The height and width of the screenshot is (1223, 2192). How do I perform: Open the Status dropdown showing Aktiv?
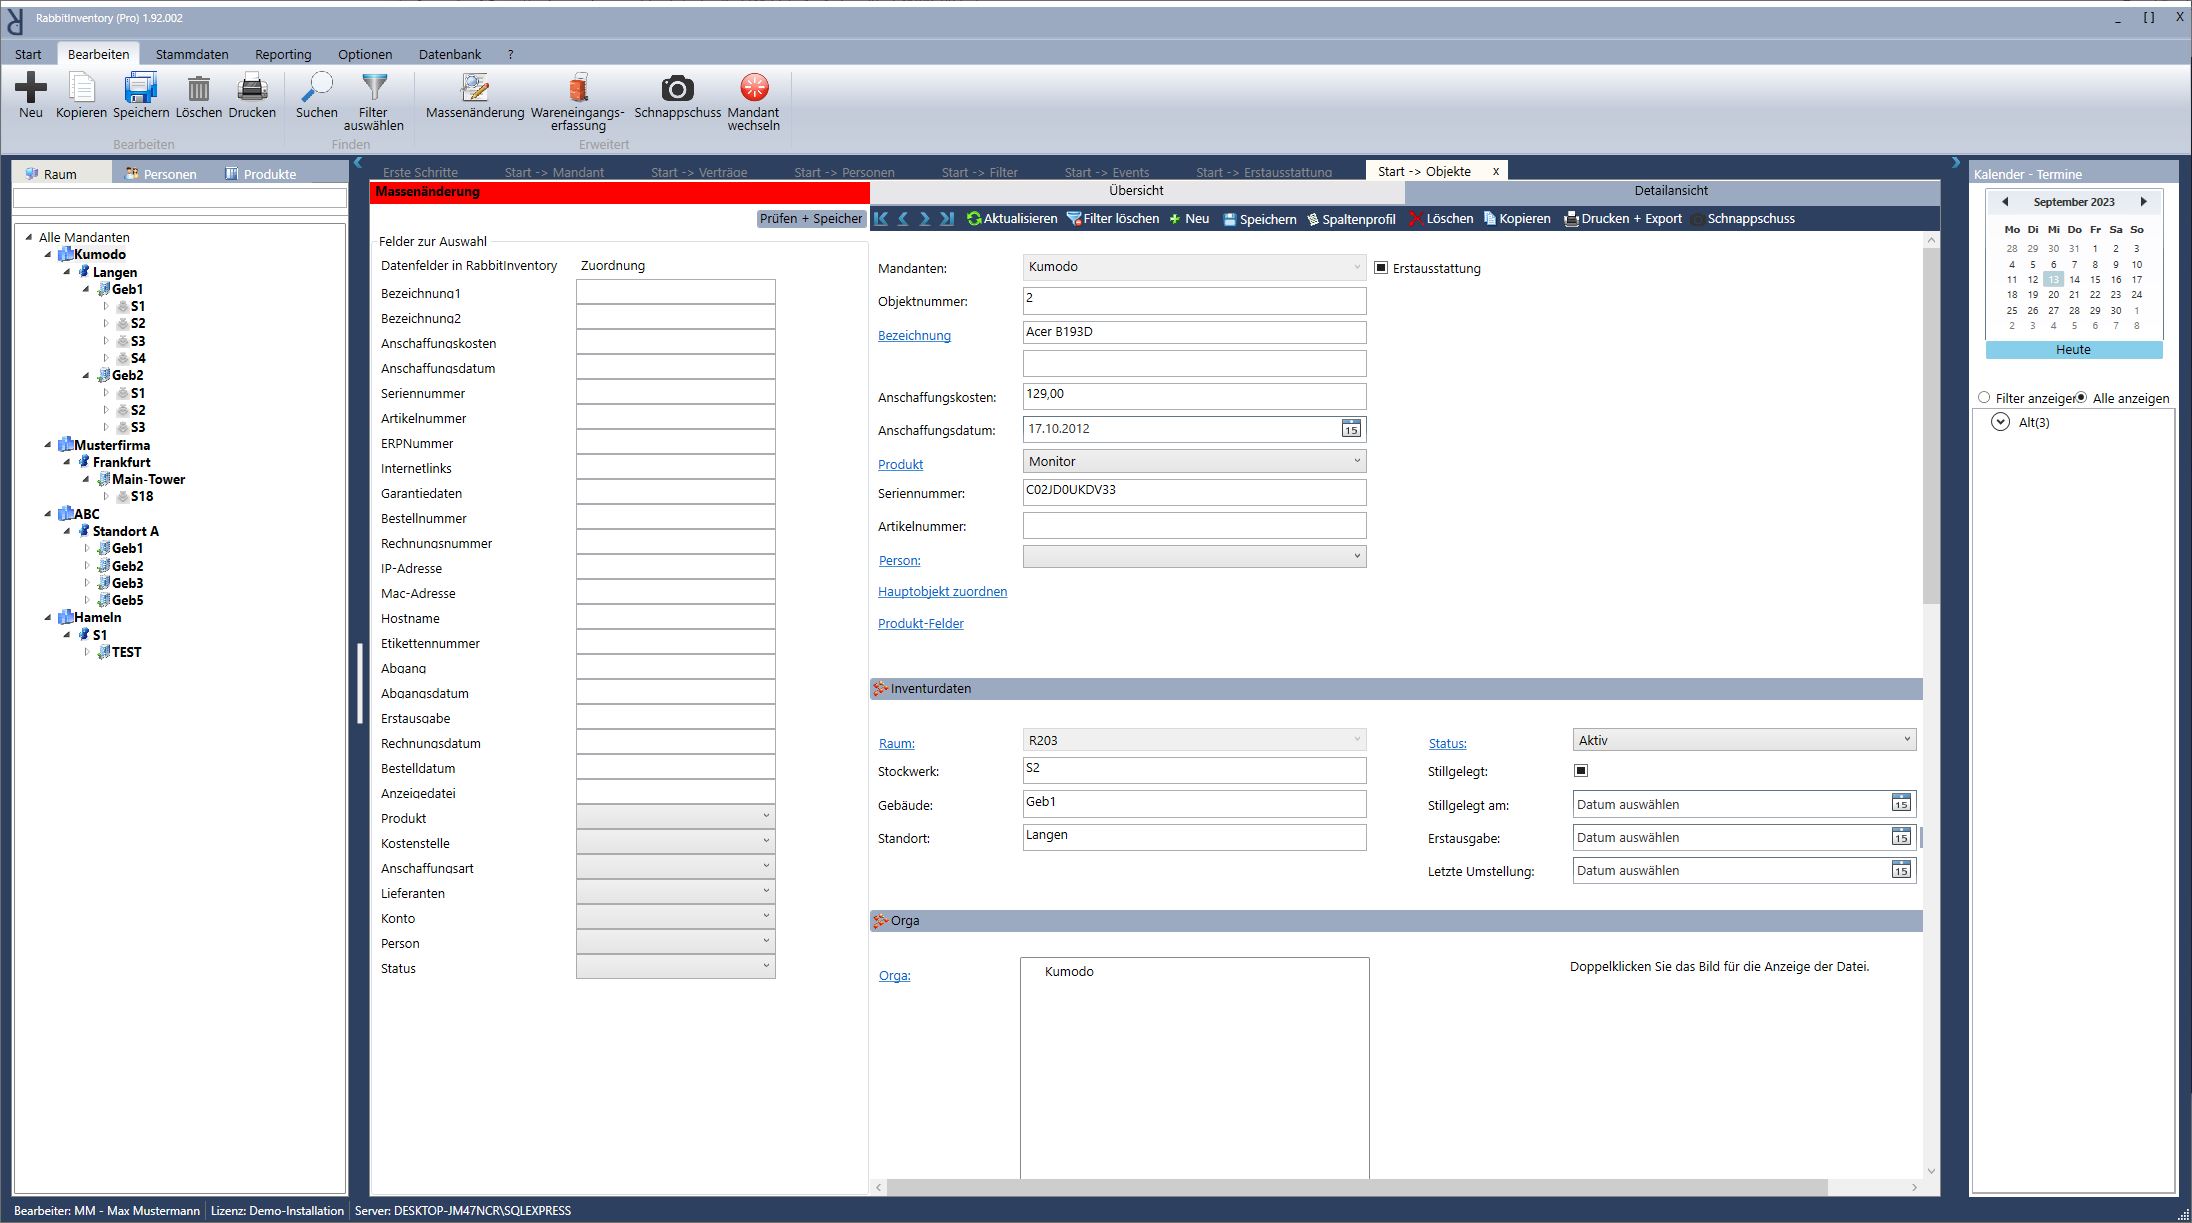1744,740
